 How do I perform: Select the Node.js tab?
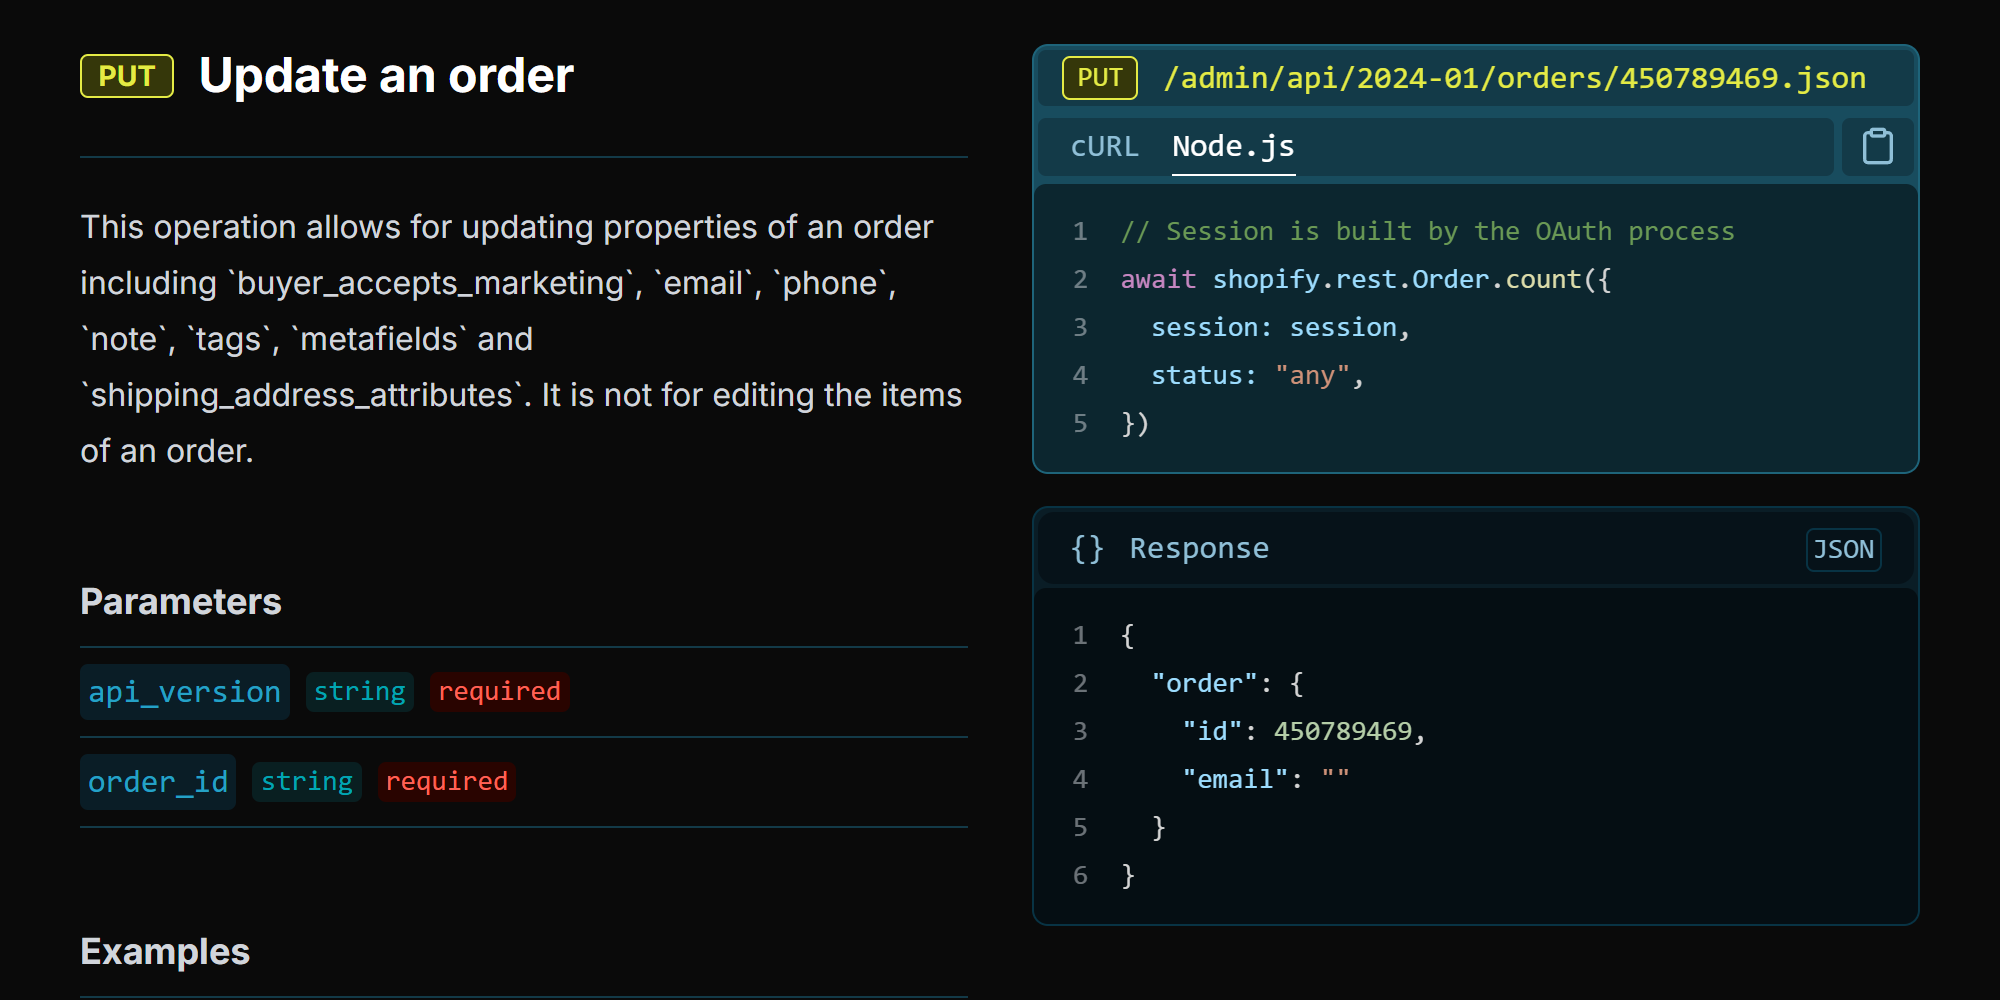click(x=1232, y=147)
